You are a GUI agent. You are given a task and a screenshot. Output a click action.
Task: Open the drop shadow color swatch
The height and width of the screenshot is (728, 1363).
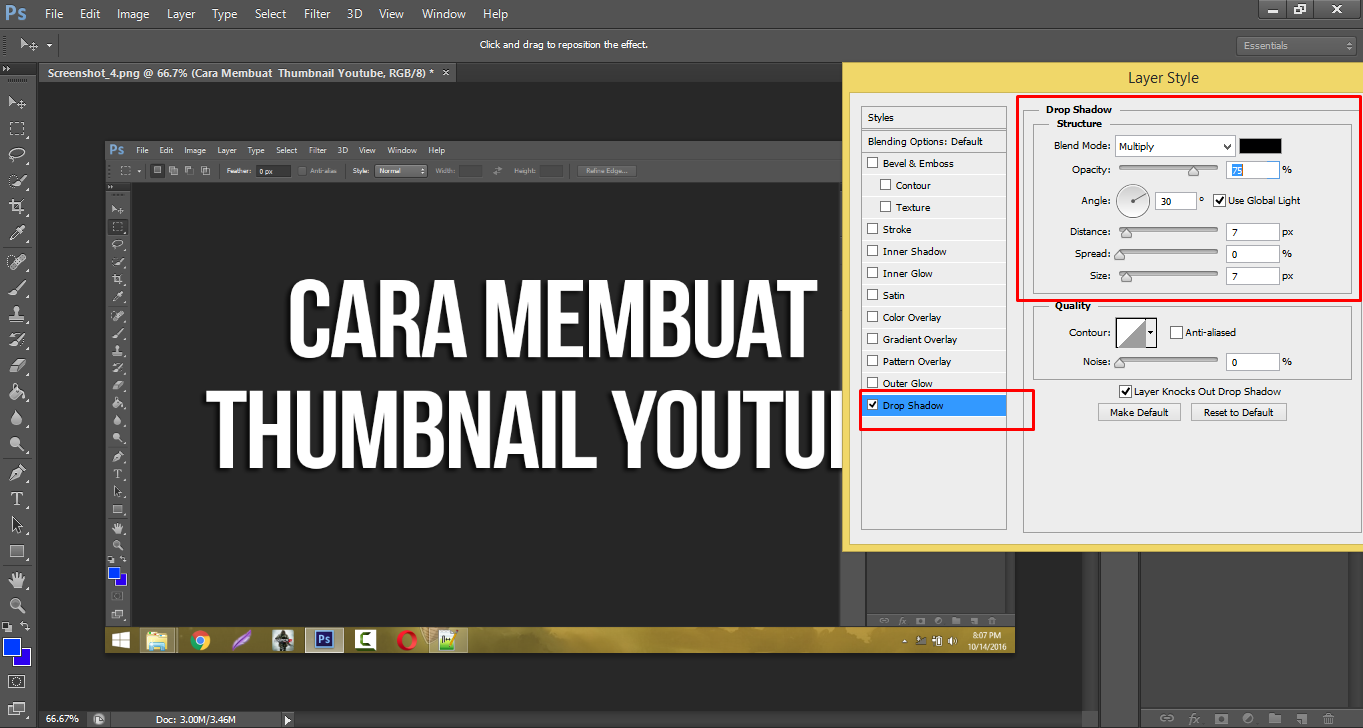point(1259,145)
